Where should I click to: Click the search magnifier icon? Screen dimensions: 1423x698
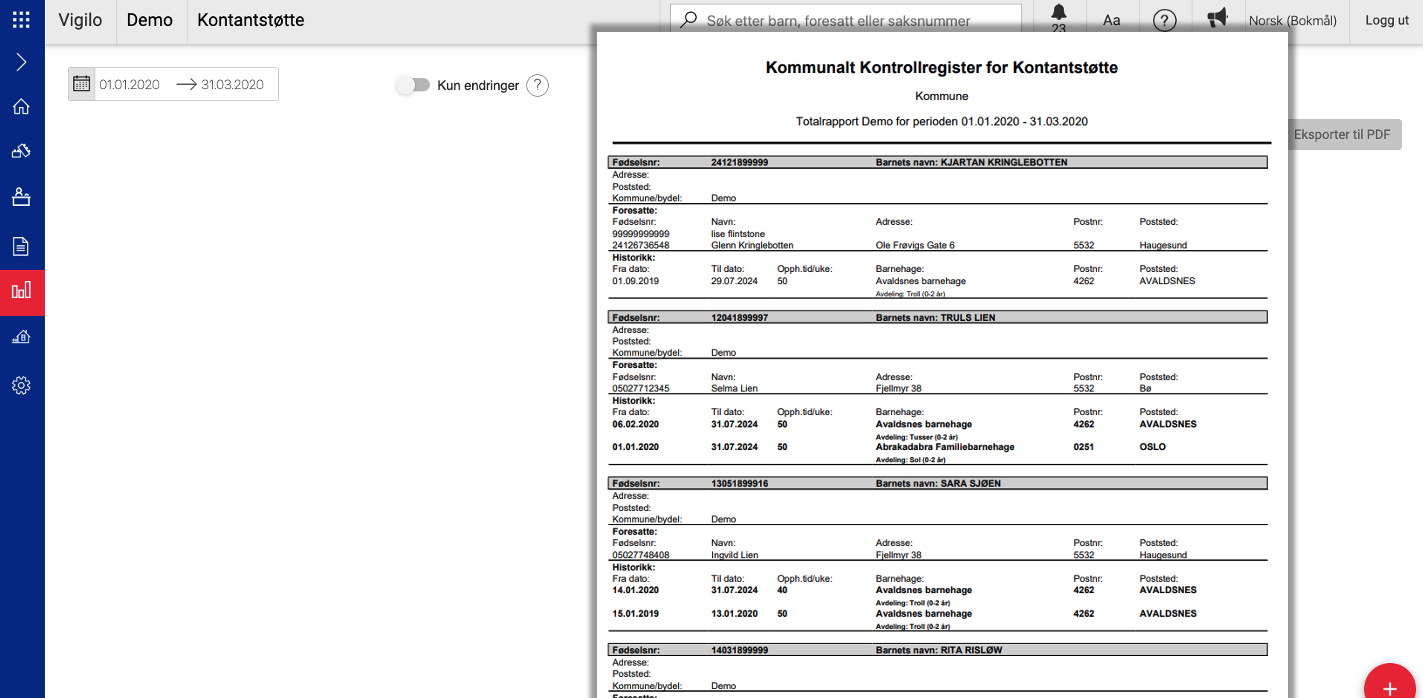tap(689, 20)
